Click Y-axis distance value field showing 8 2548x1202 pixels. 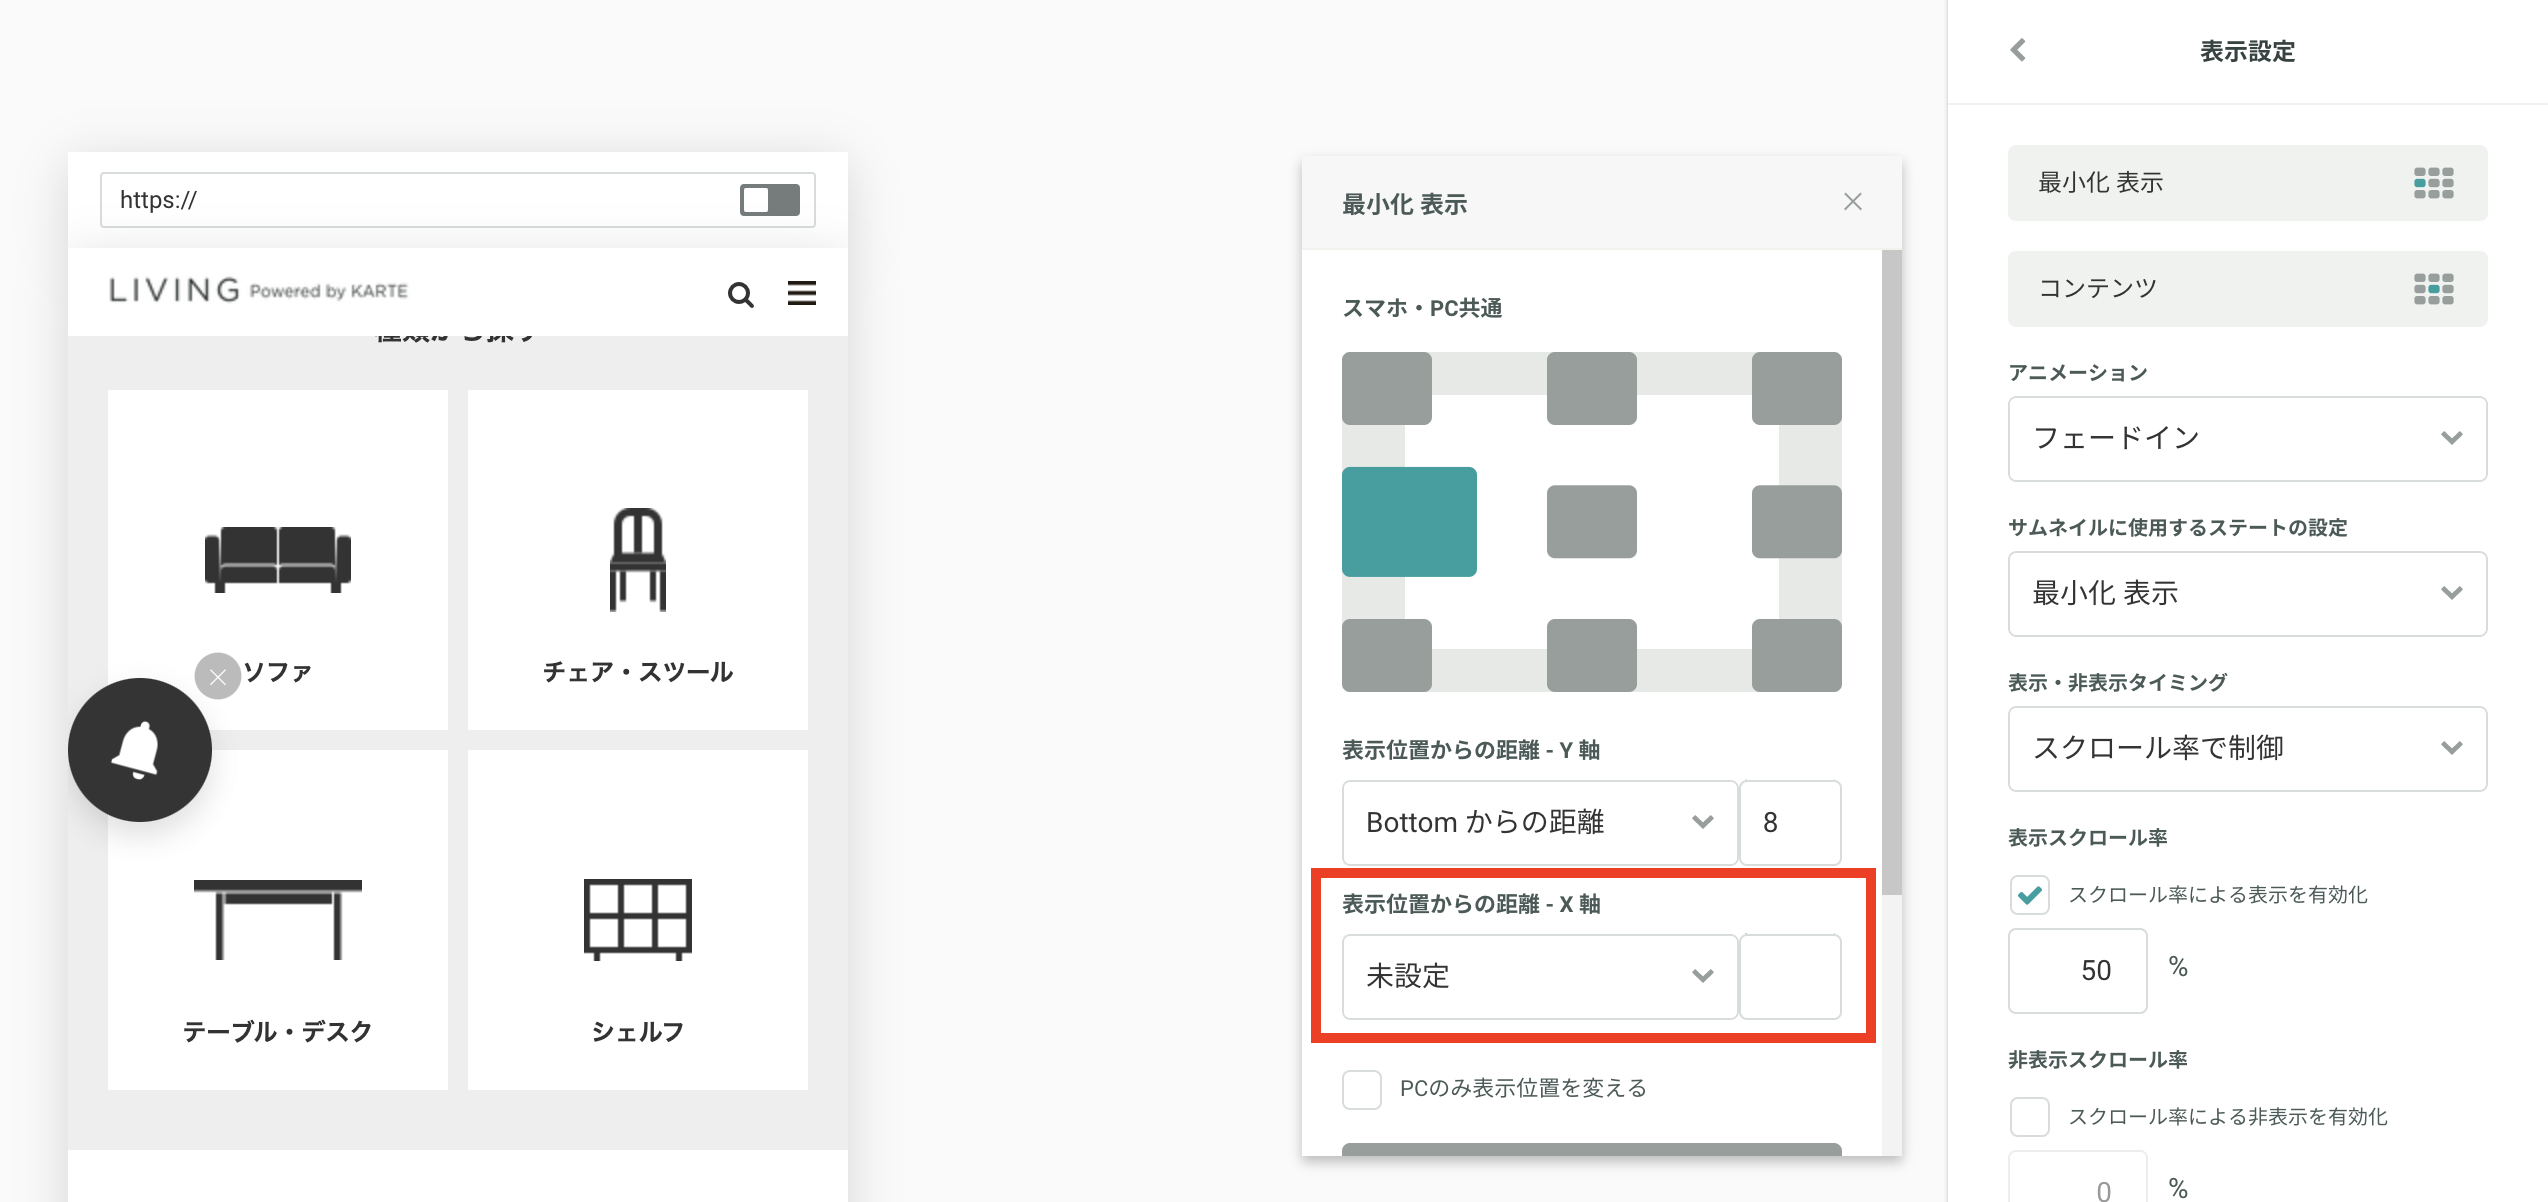[x=1790, y=822]
